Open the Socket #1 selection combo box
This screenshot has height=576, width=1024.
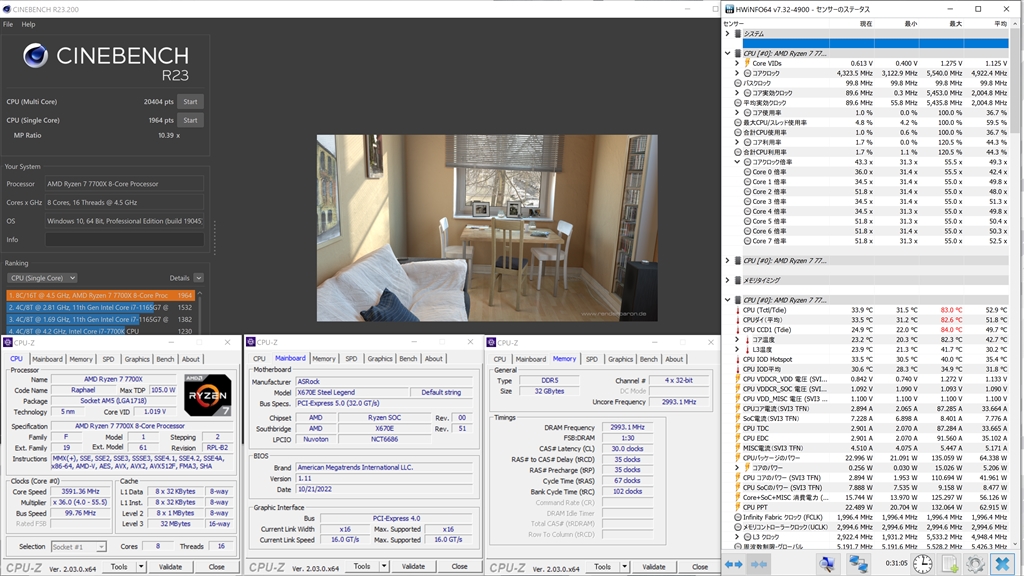[x=78, y=547]
